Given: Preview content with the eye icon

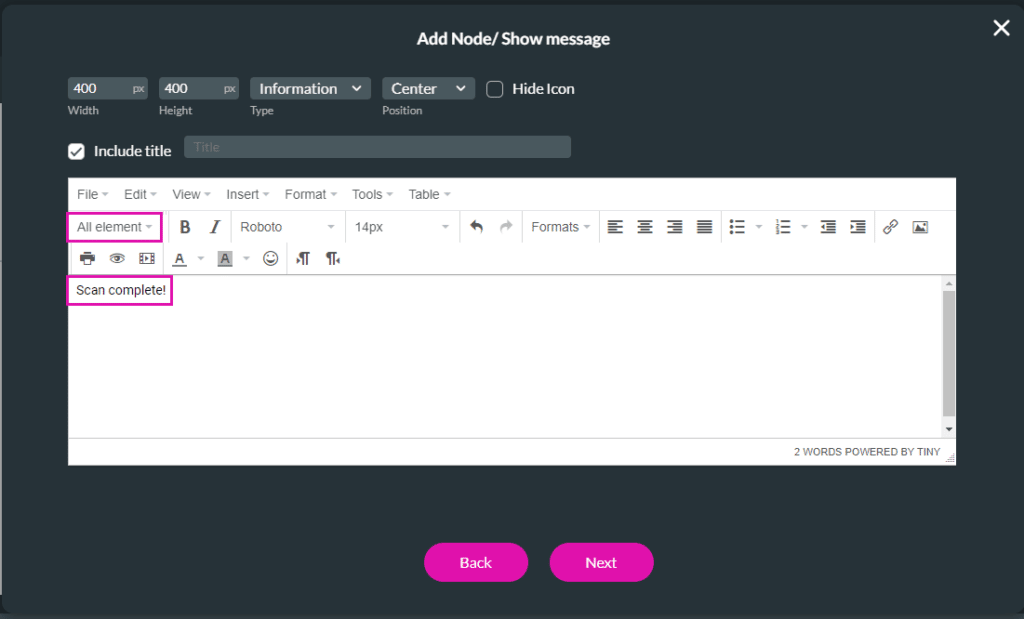Looking at the screenshot, I should coord(116,258).
